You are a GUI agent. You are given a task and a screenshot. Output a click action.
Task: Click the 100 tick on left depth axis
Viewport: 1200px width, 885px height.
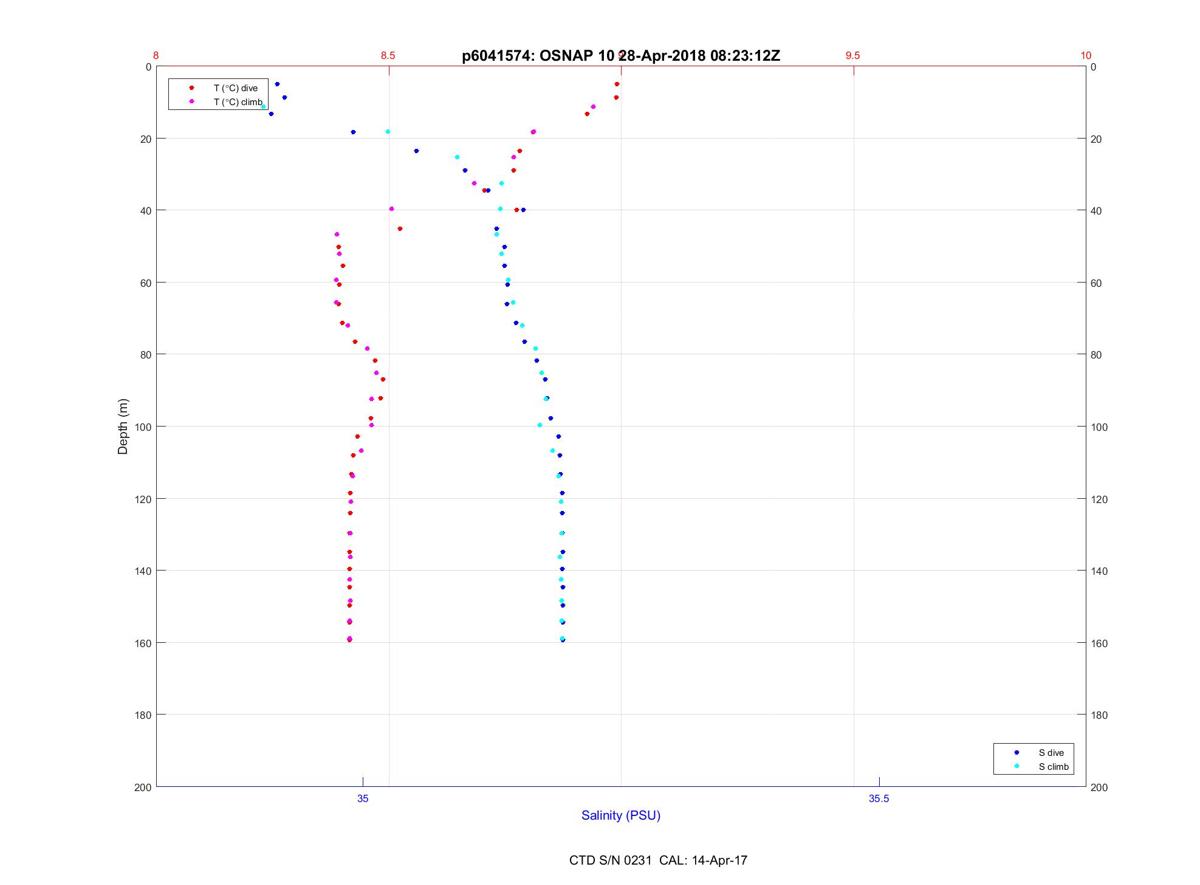coord(142,427)
